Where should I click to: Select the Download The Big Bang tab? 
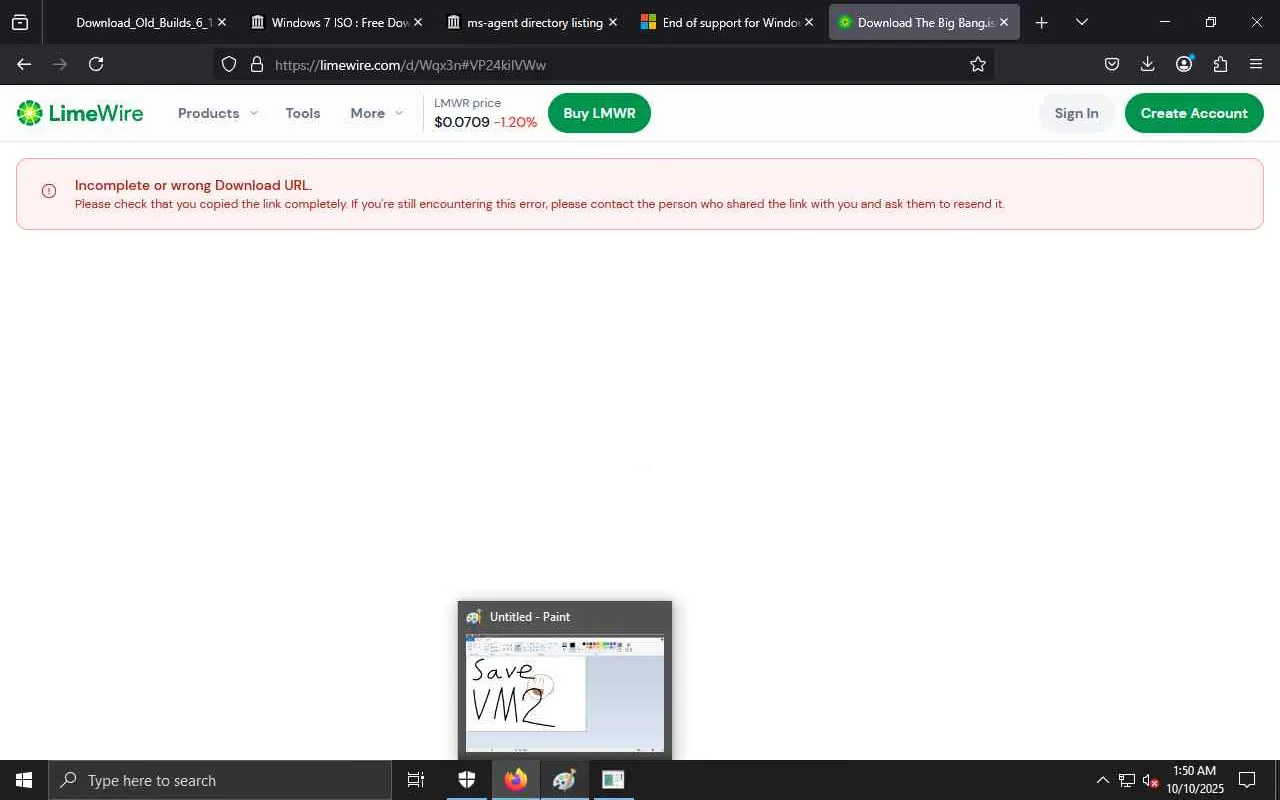924,22
